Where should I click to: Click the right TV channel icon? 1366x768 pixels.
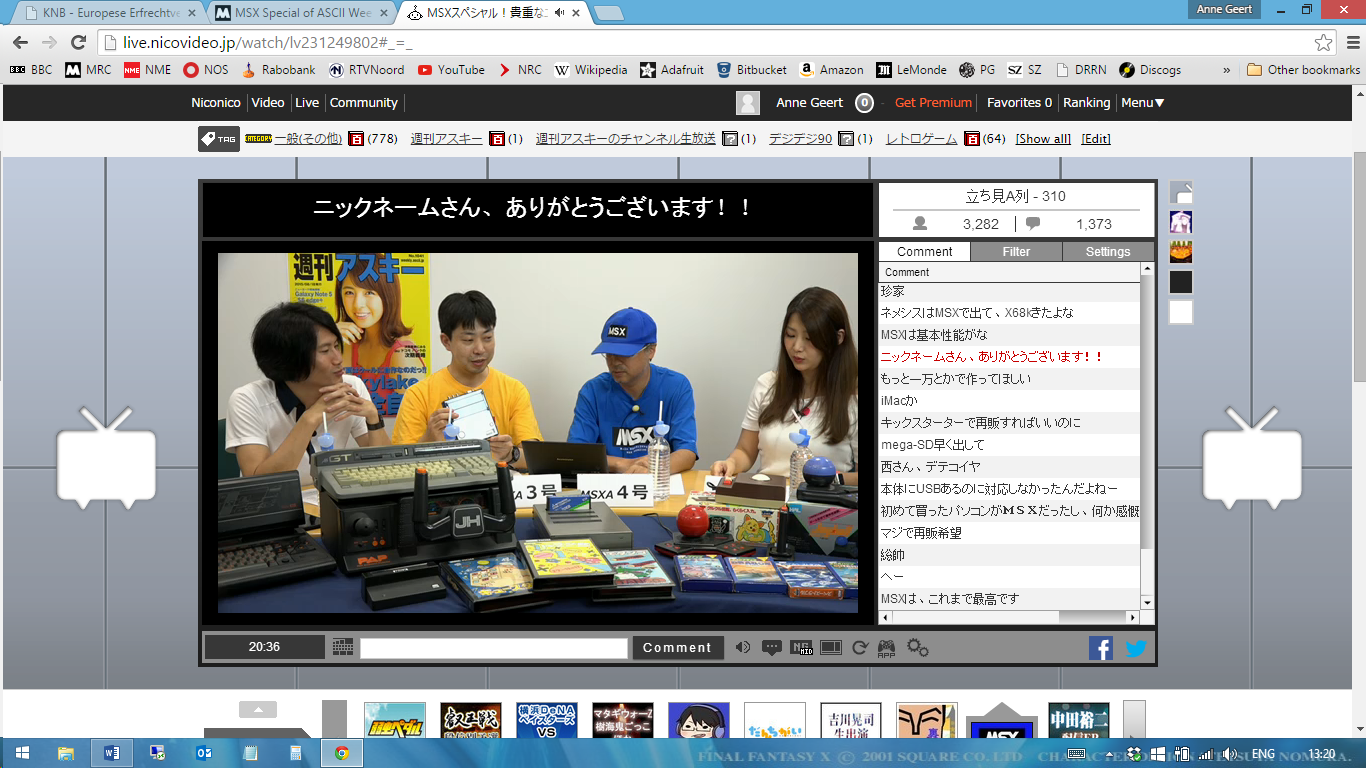tap(1251, 458)
